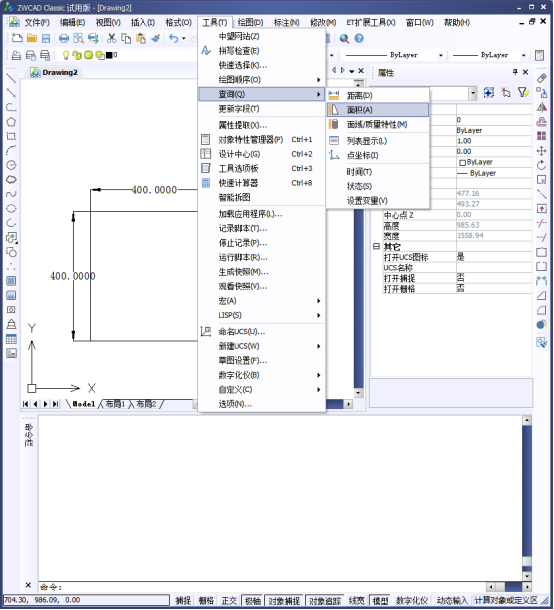The image size is (554, 610).
Task: Expand the LISP(S) submenu
Action: point(261,315)
